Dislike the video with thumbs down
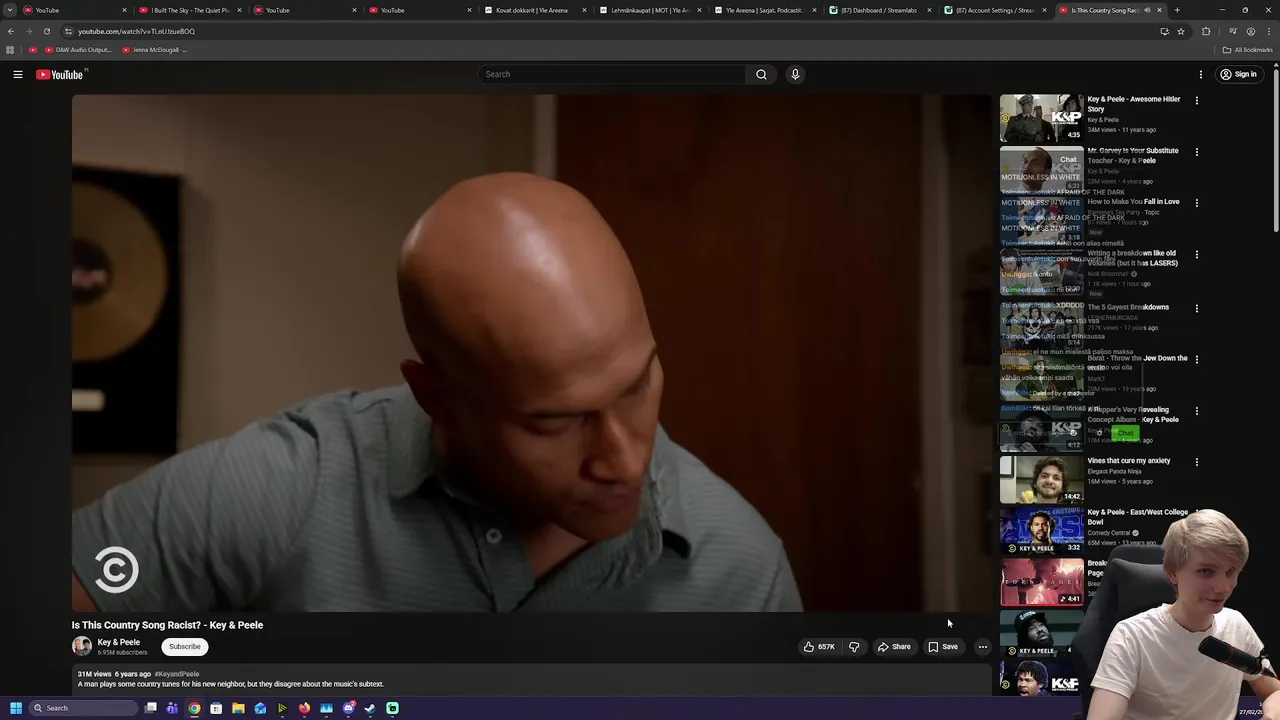 pyautogui.click(x=854, y=647)
